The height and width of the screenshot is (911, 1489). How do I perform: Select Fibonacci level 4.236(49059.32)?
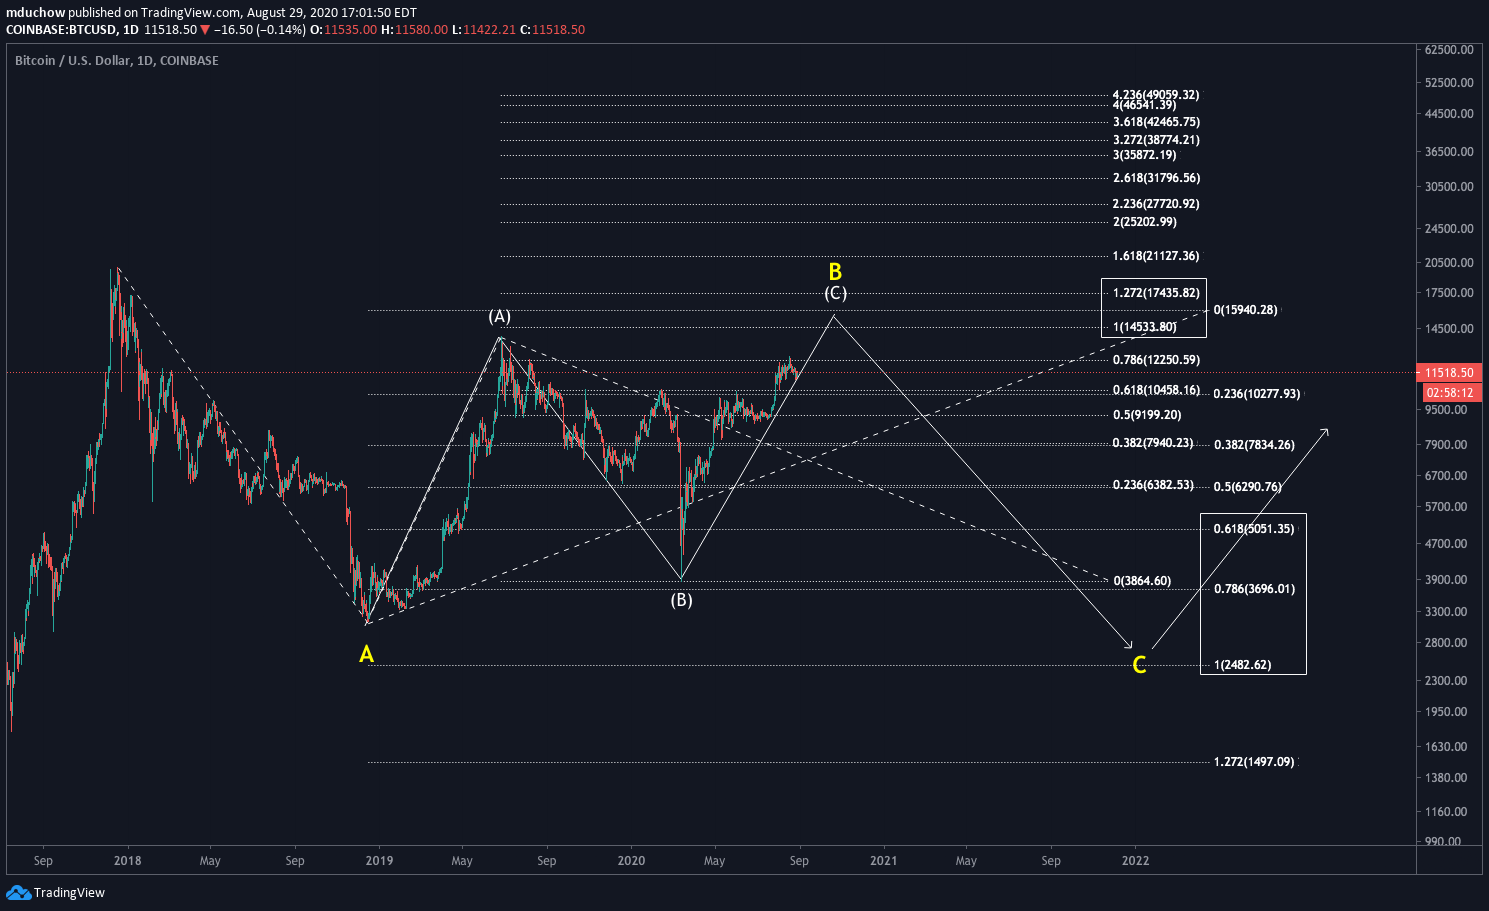click(x=1156, y=95)
